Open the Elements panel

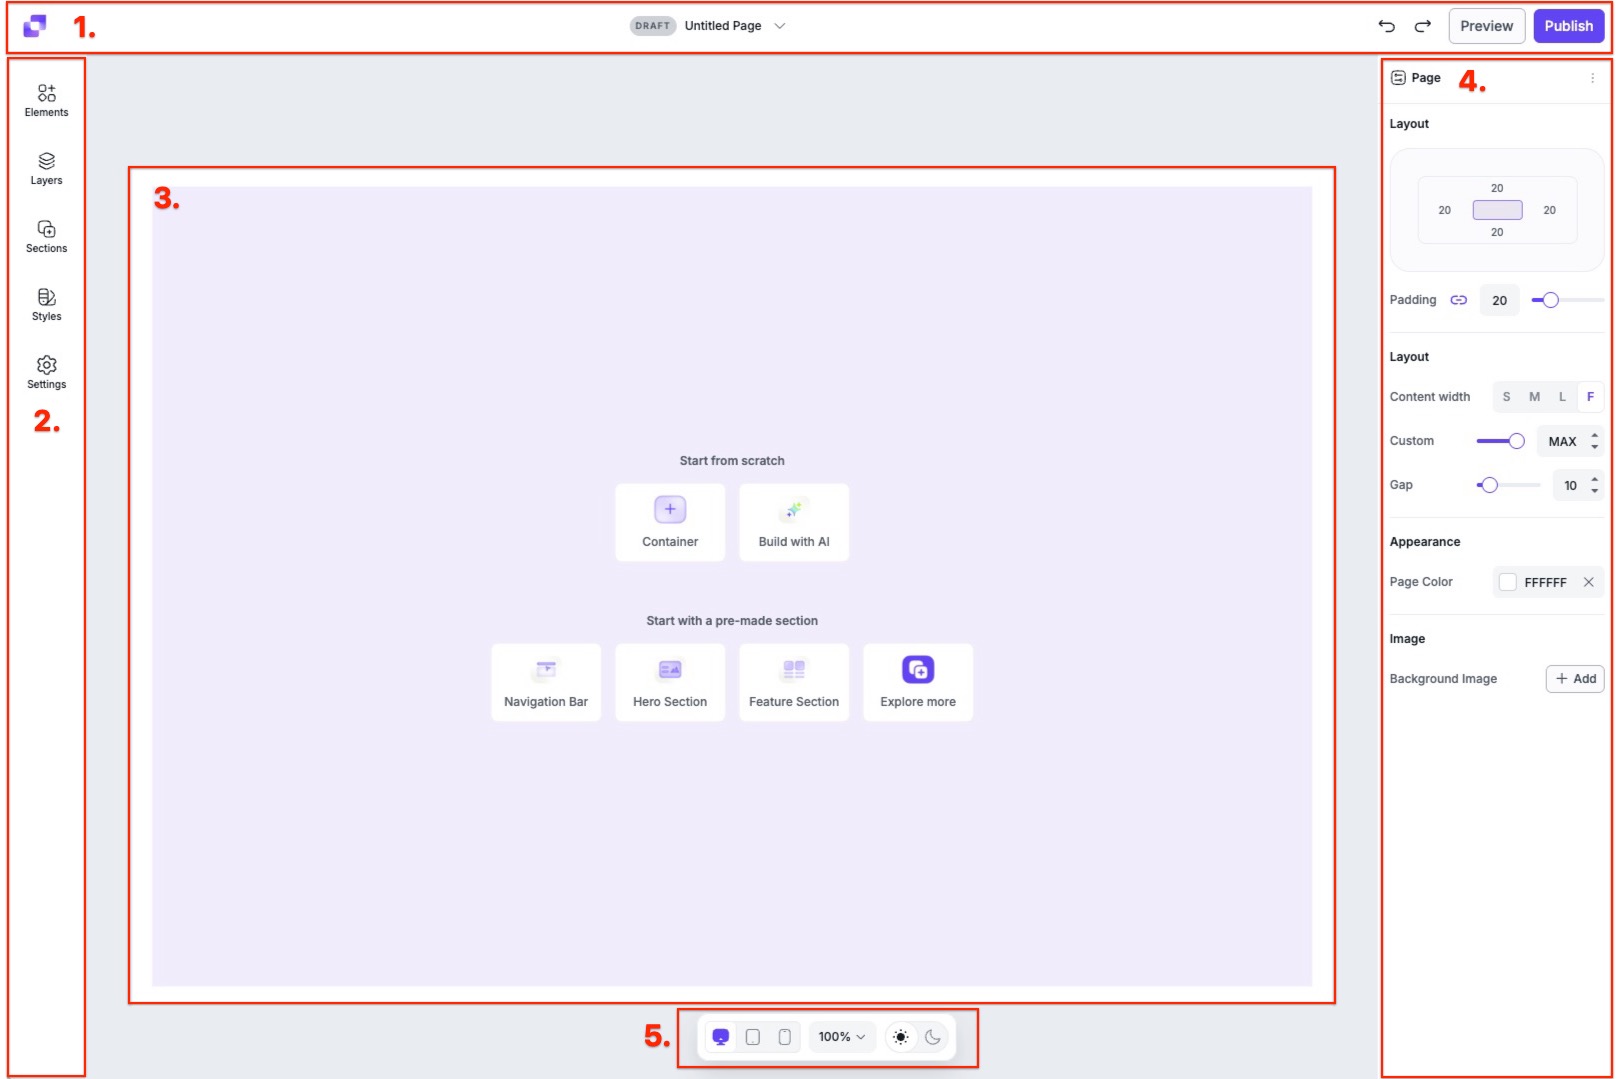click(x=46, y=98)
